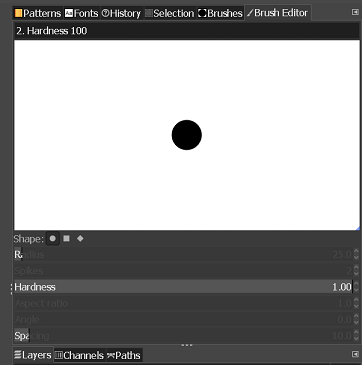Image resolution: width=362 pixels, height=365 pixels.
Task: Click the black round brush preview
Action: (x=187, y=135)
